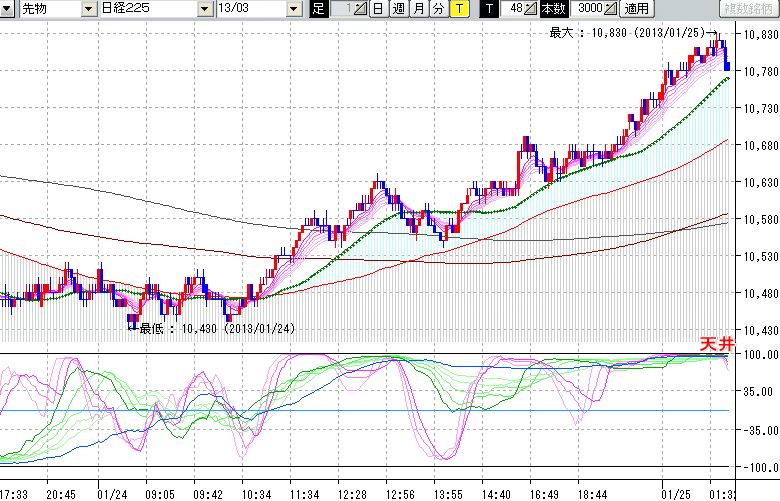
Task: Click the black 足 label
Action: [318, 9]
